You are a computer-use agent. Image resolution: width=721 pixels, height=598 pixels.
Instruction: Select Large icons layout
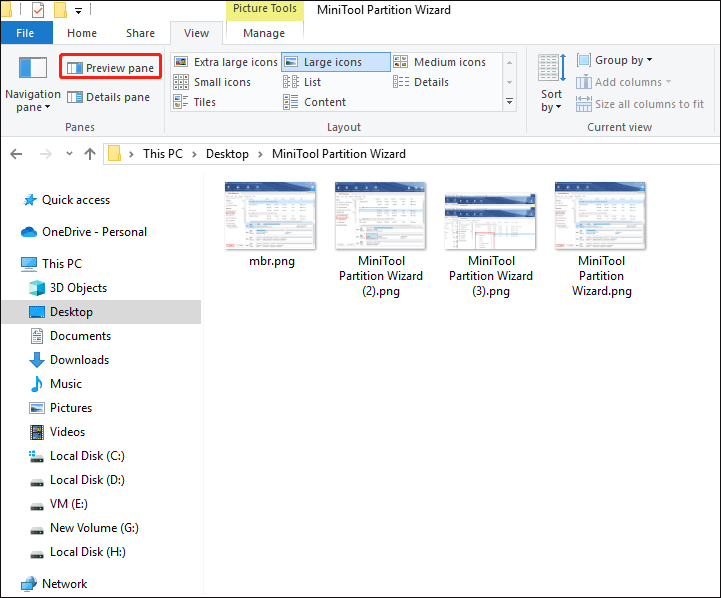coord(336,62)
